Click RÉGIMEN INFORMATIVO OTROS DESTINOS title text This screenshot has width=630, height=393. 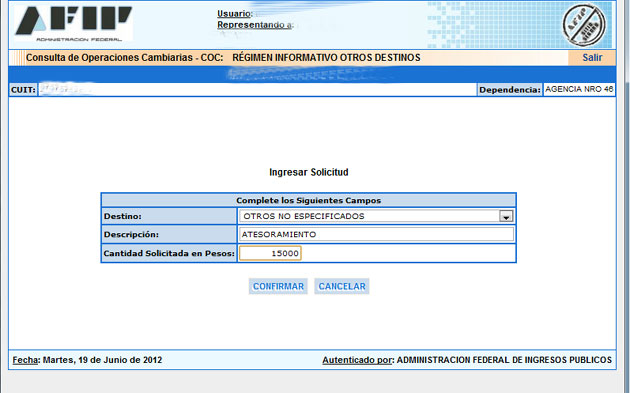[326, 57]
